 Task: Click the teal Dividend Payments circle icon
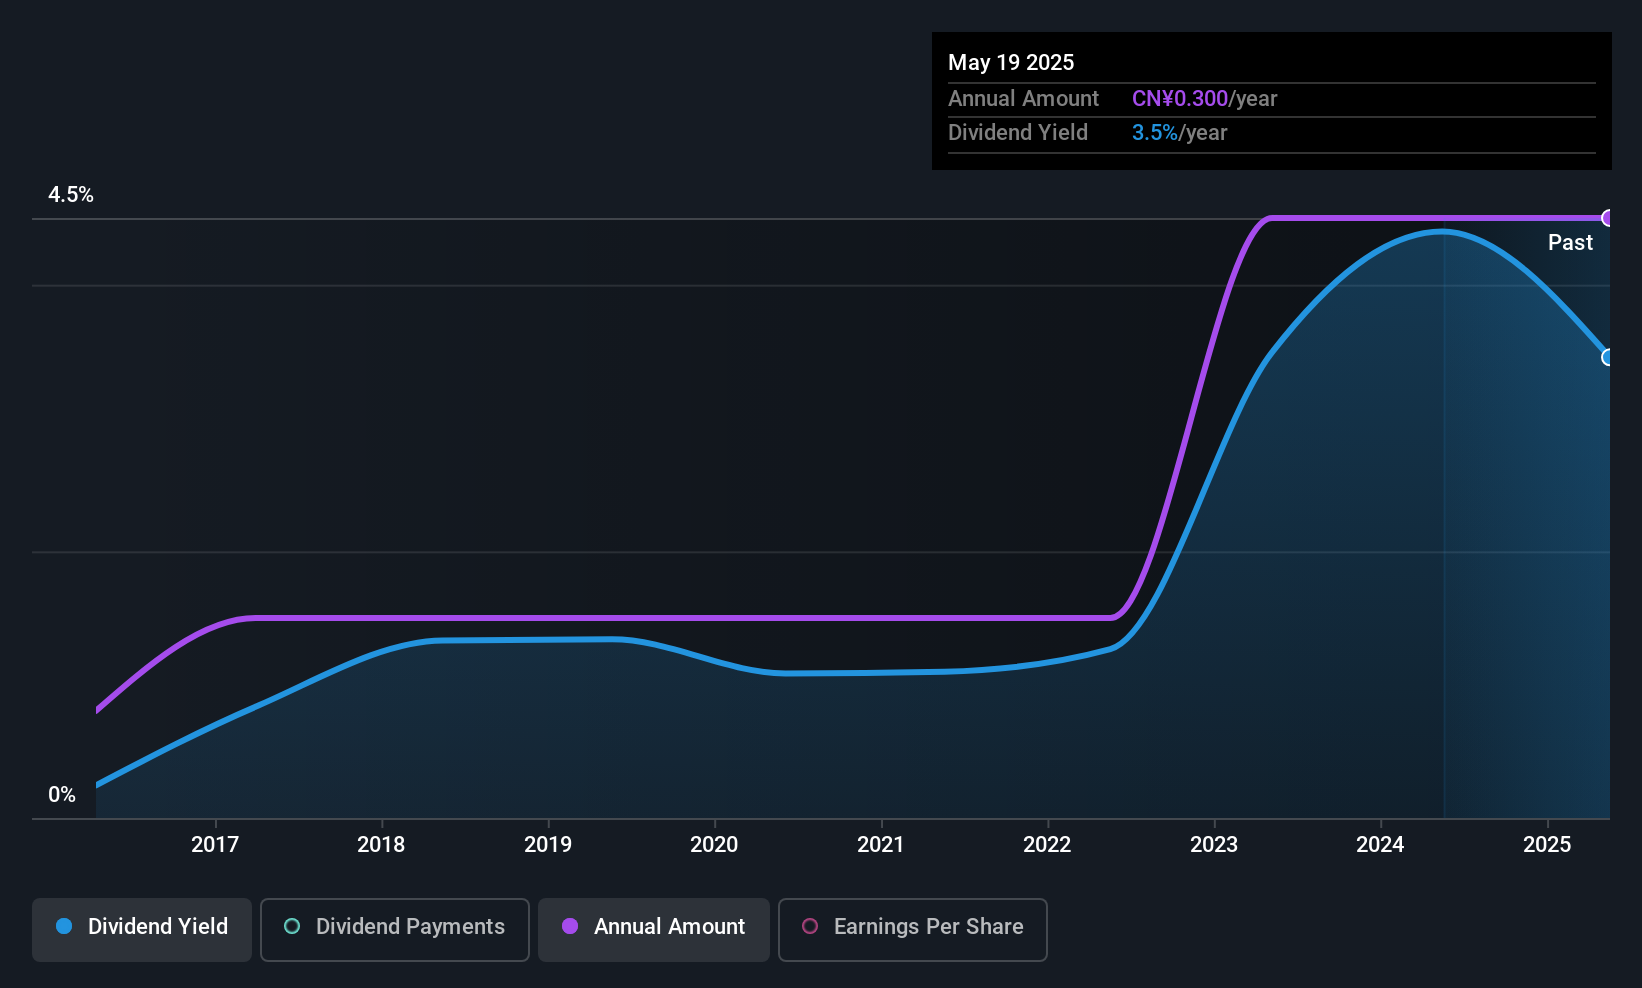pos(292,927)
